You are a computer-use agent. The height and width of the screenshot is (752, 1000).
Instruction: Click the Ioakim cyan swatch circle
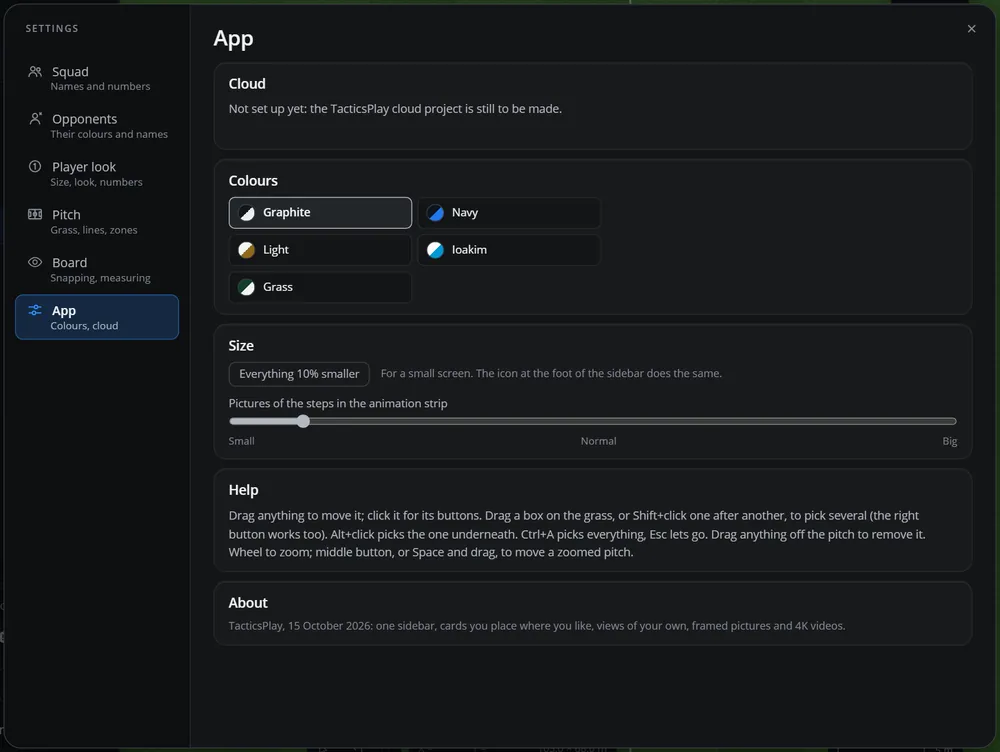pyautogui.click(x=436, y=250)
